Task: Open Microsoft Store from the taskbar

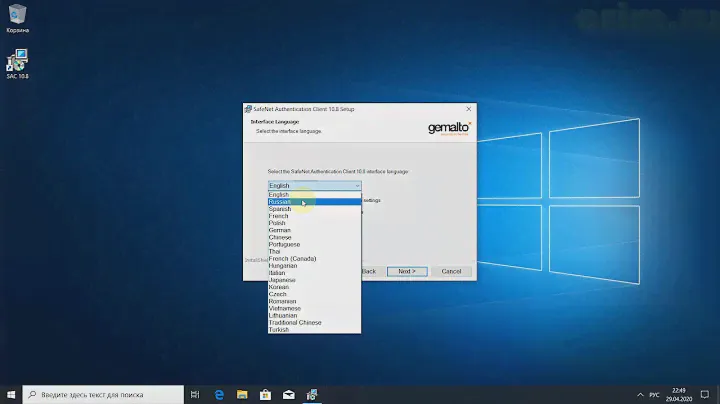Action: (266, 394)
